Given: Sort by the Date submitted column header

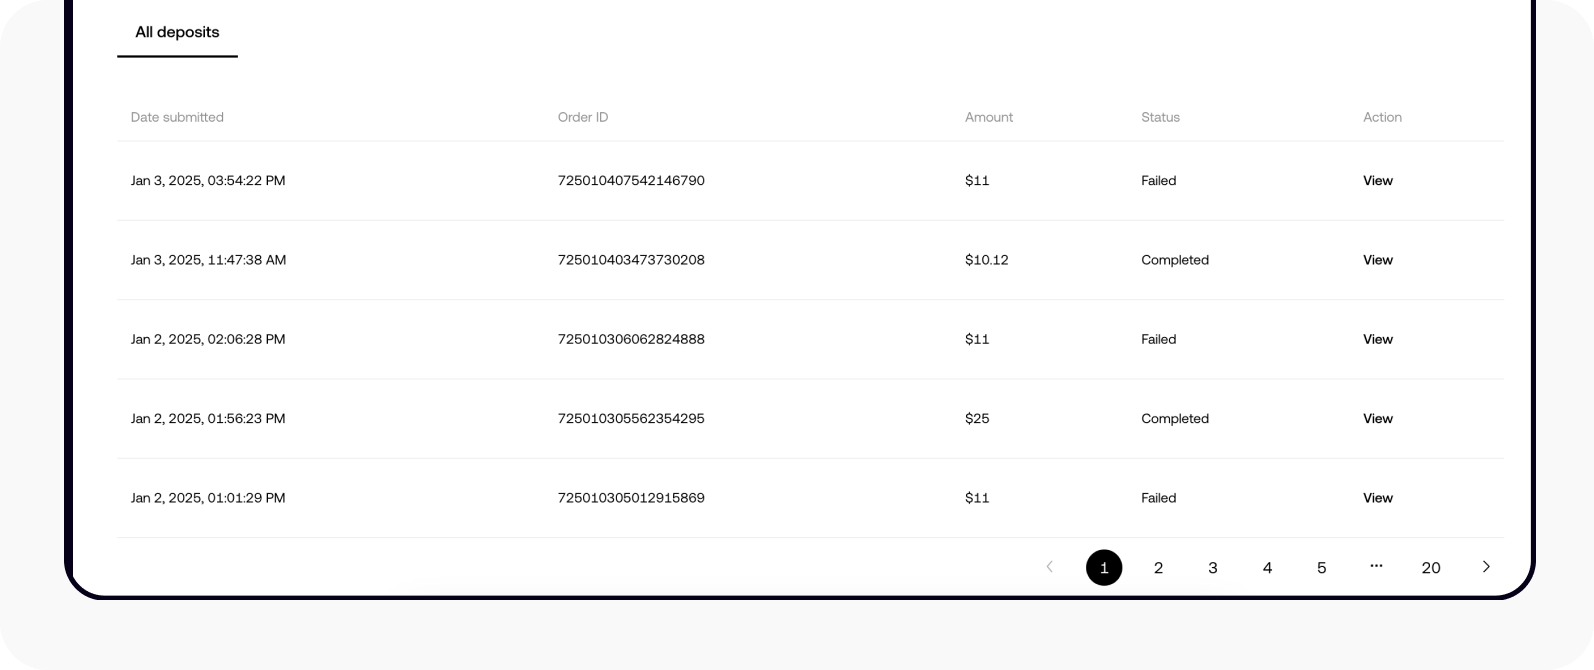Looking at the screenshot, I should pos(177,117).
